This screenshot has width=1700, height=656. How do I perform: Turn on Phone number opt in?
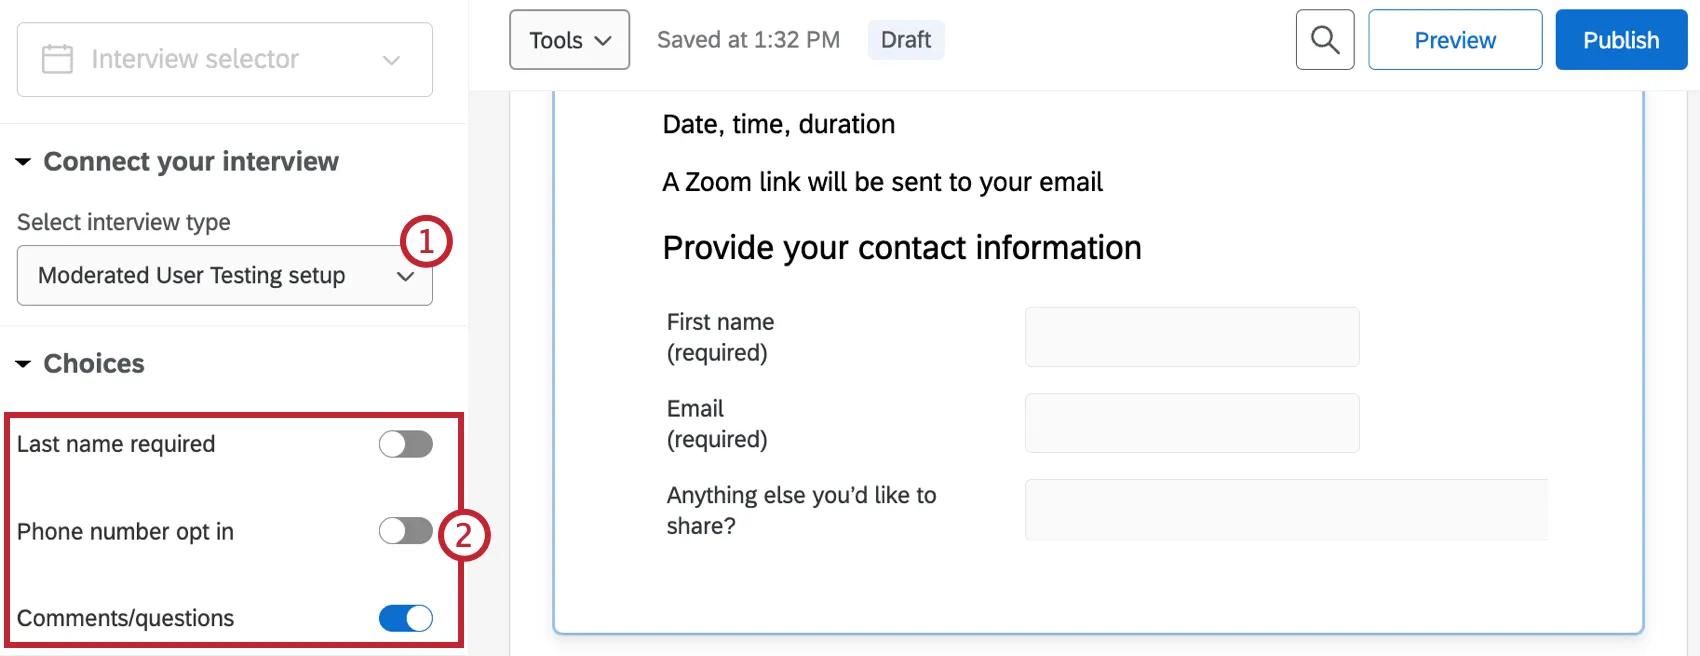tap(405, 531)
